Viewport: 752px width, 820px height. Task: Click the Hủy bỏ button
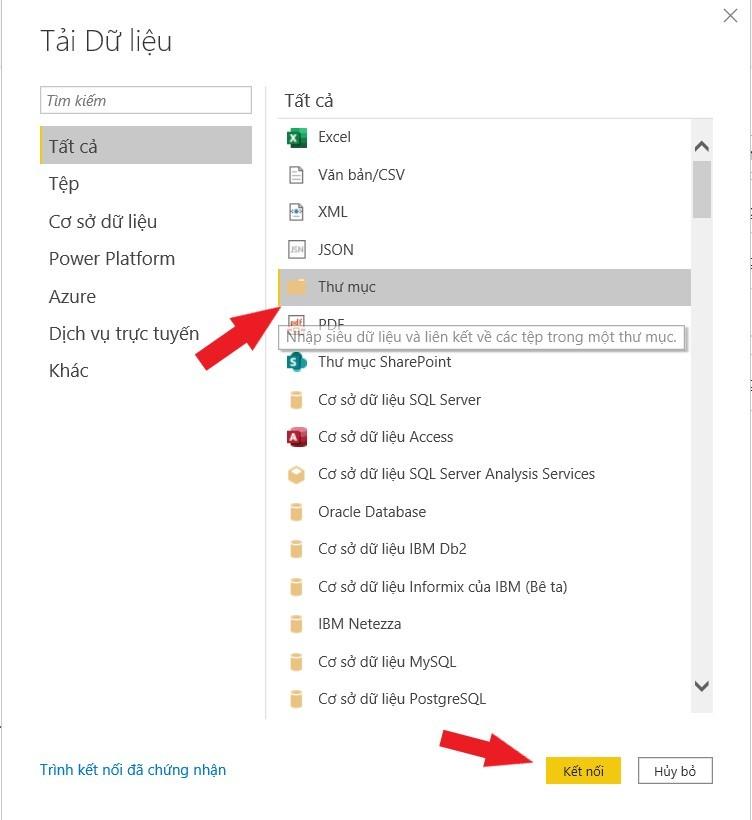coord(675,771)
